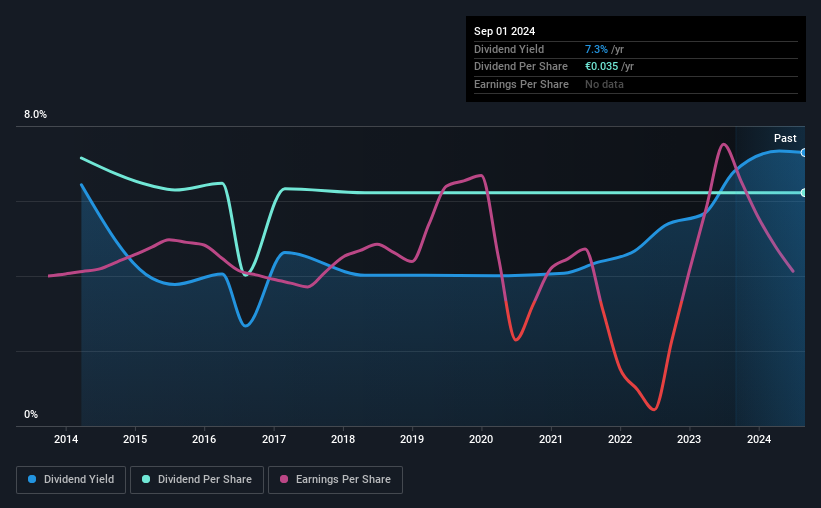Click the Dividend Yield endpoint marker
The width and height of the screenshot is (821, 508).
click(804, 153)
